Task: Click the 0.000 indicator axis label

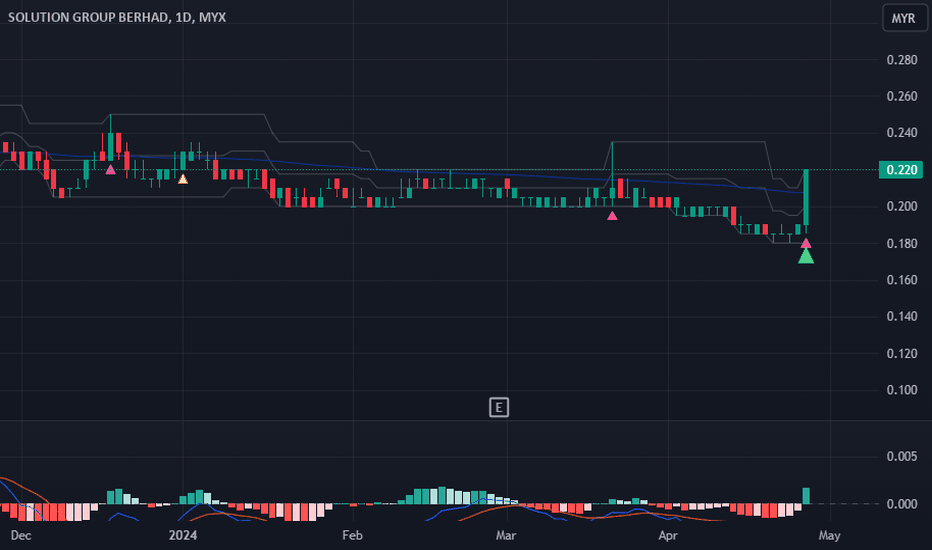Action: [902, 504]
